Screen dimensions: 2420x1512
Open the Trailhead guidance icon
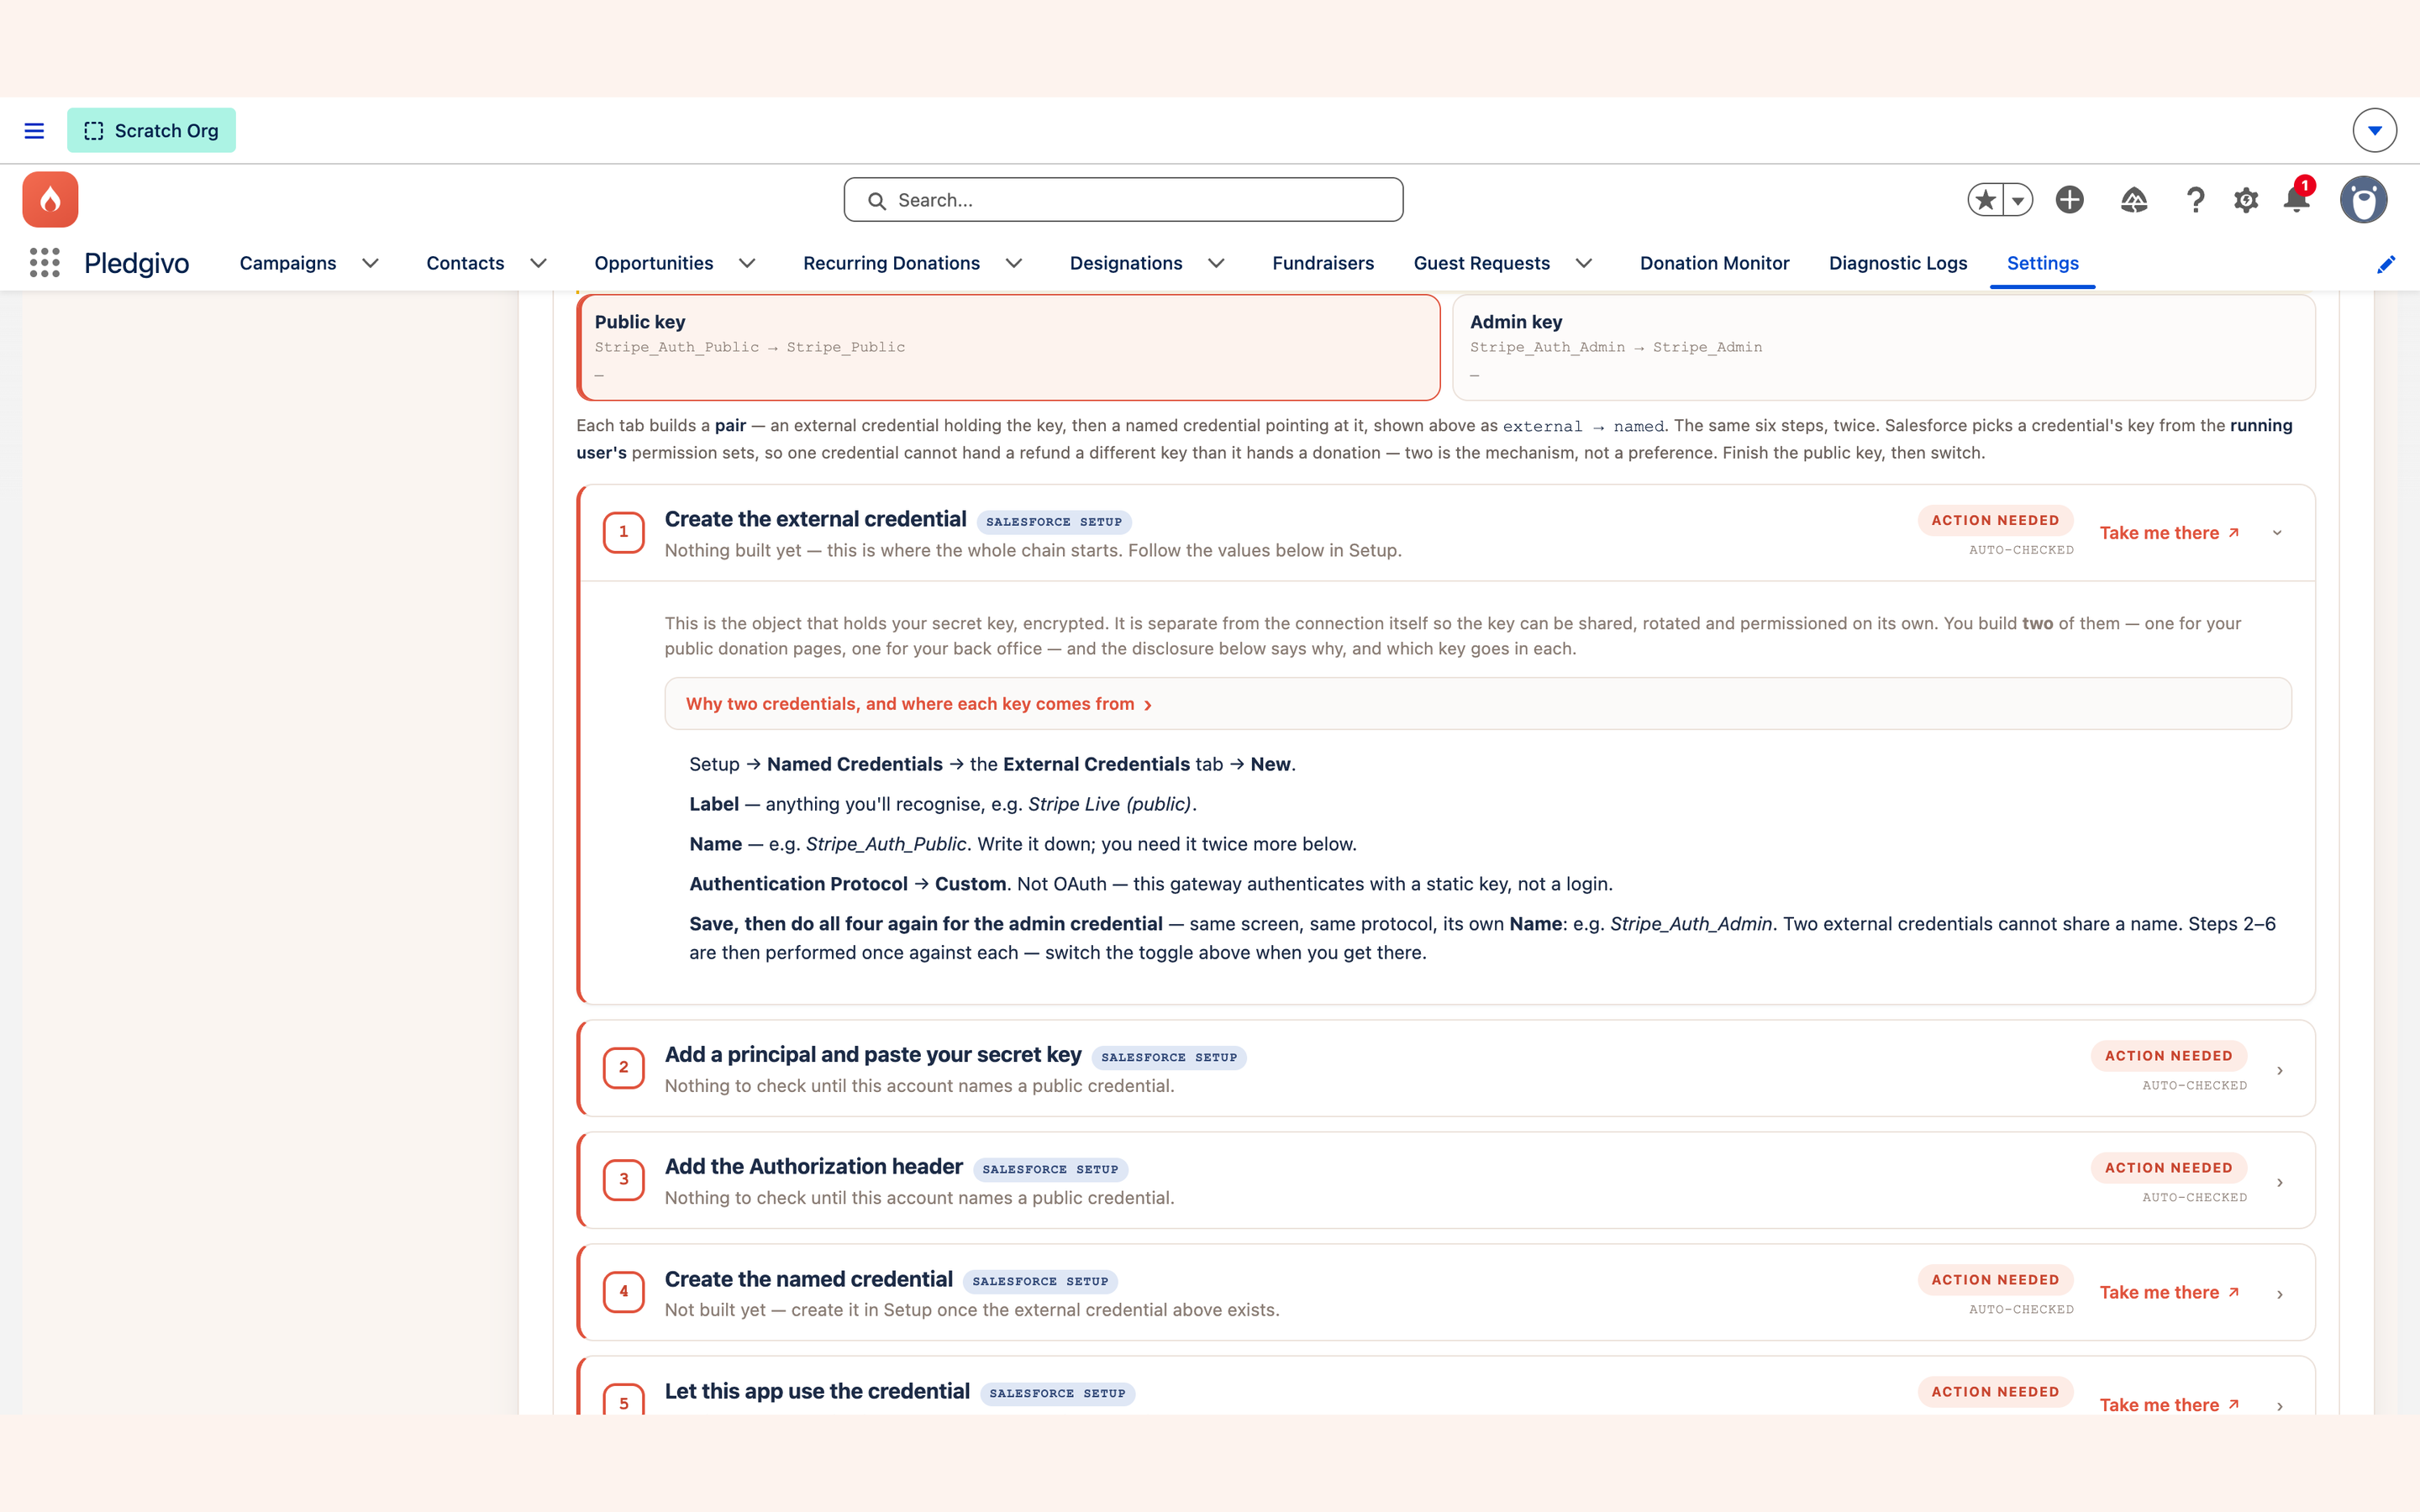tap(2133, 200)
